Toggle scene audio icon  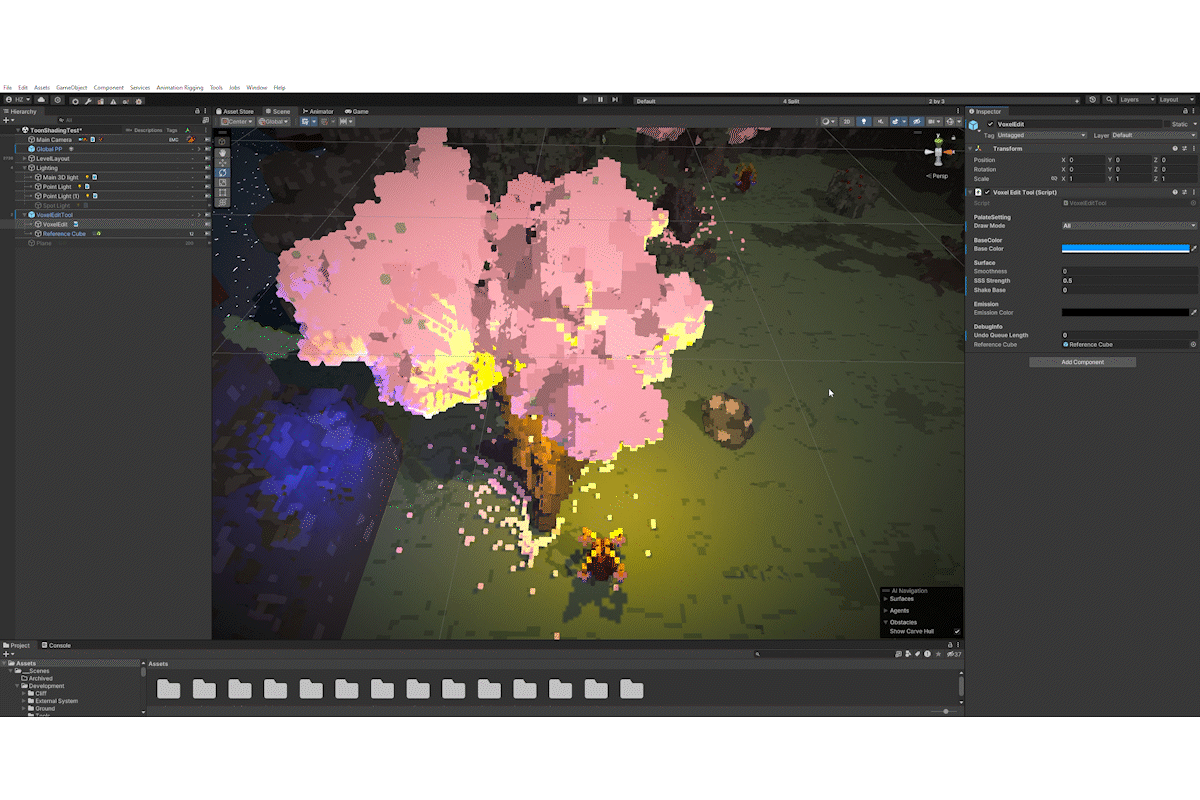pos(880,121)
